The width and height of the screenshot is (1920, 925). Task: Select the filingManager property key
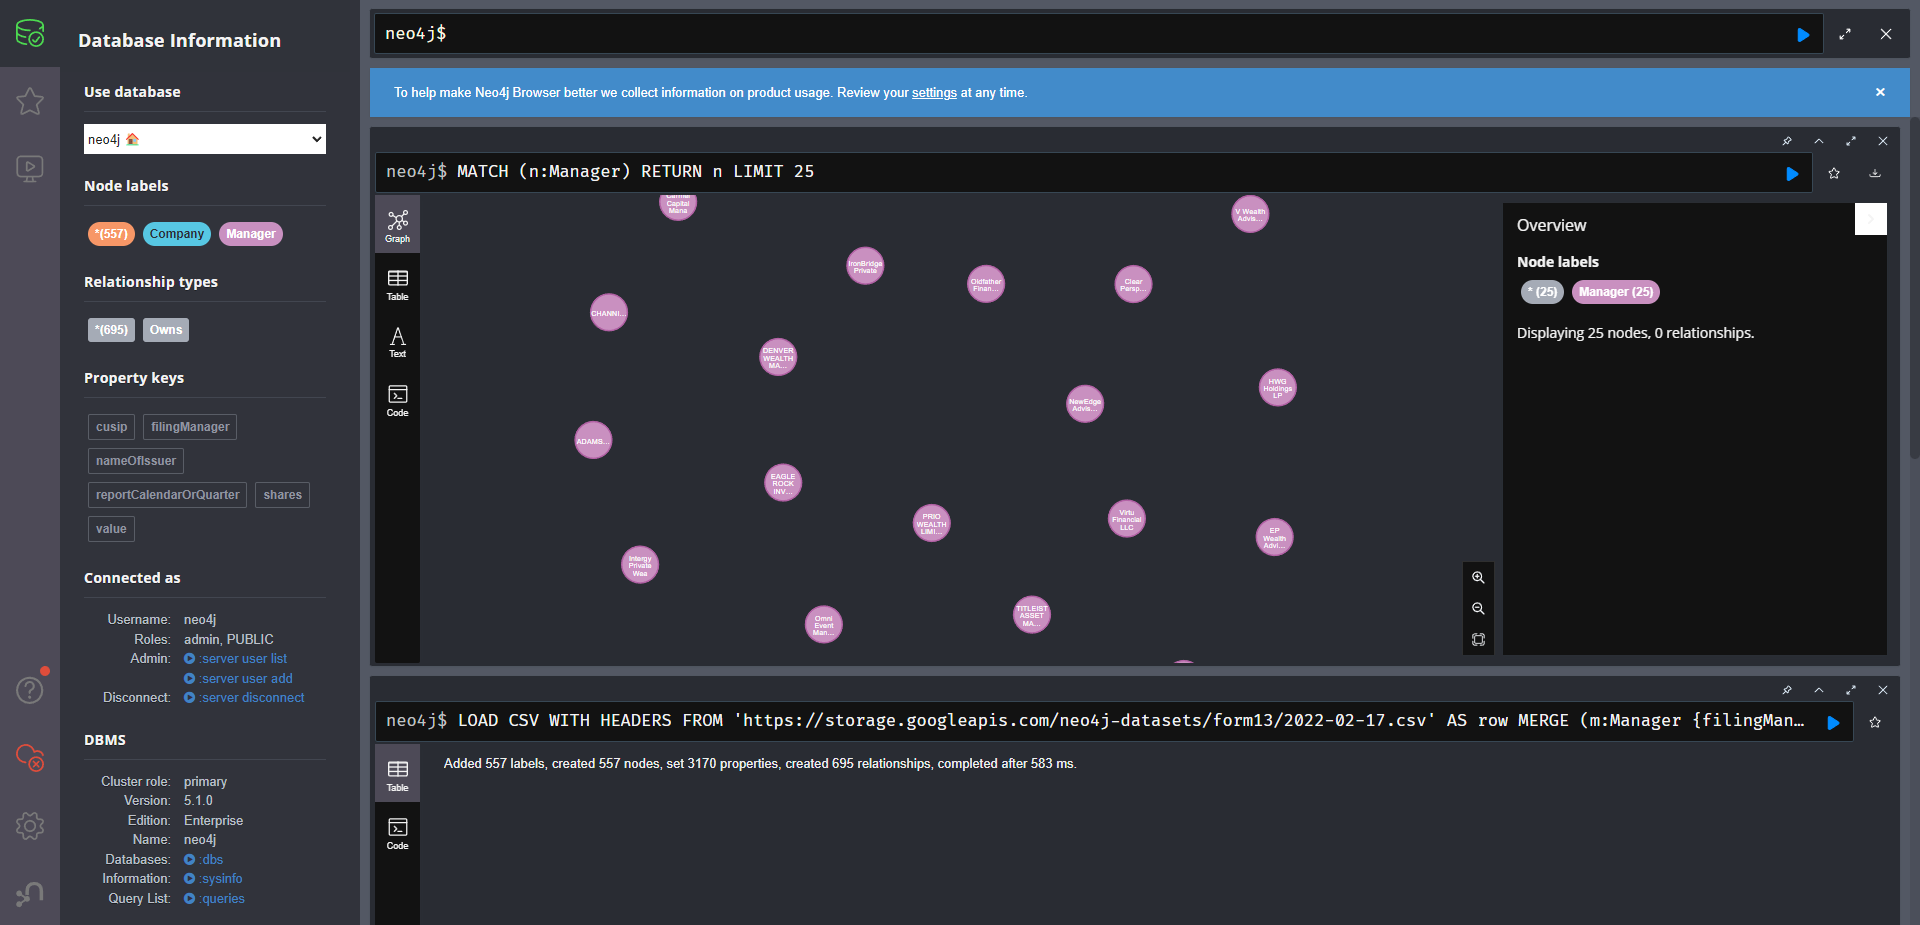pyautogui.click(x=190, y=427)
